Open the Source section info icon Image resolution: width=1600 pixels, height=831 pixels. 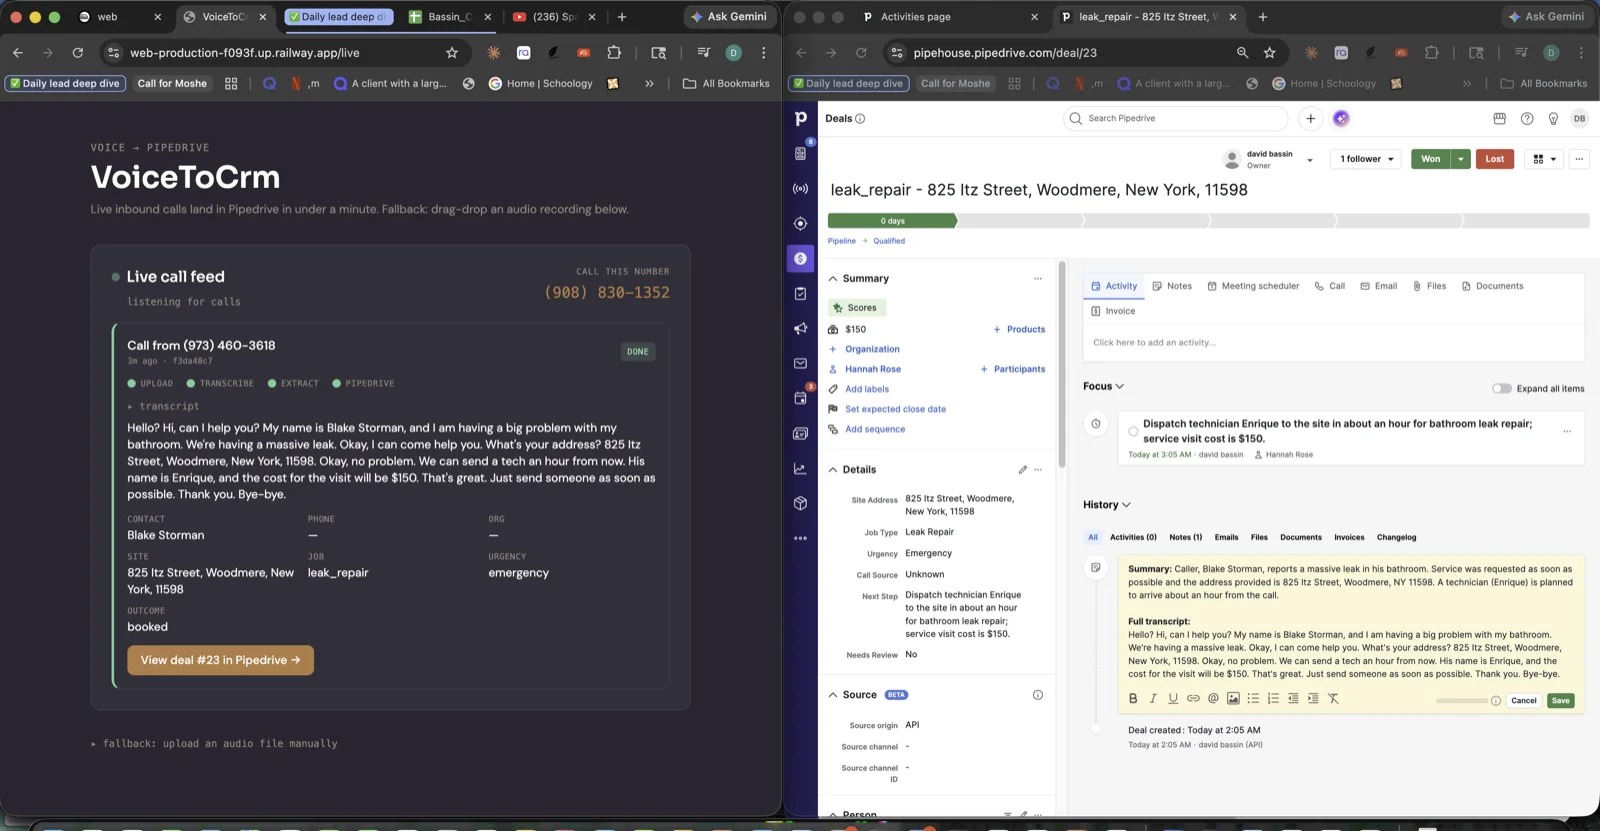[1038, 695]
